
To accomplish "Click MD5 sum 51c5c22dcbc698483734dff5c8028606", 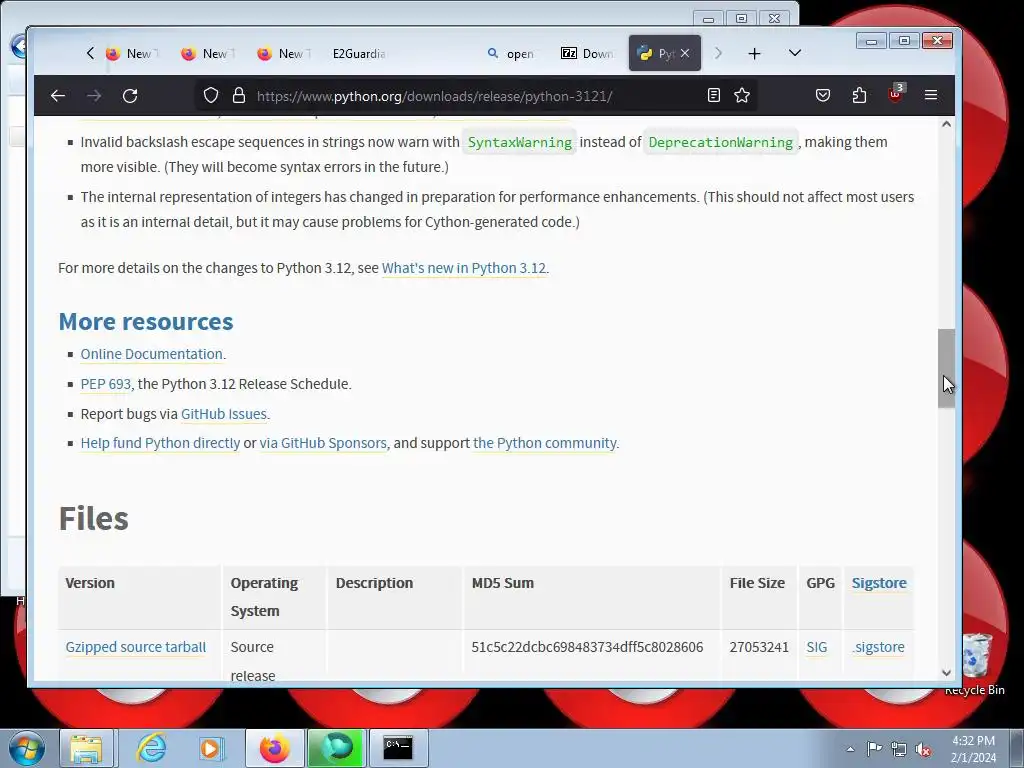I will click(x=587, y=647).
